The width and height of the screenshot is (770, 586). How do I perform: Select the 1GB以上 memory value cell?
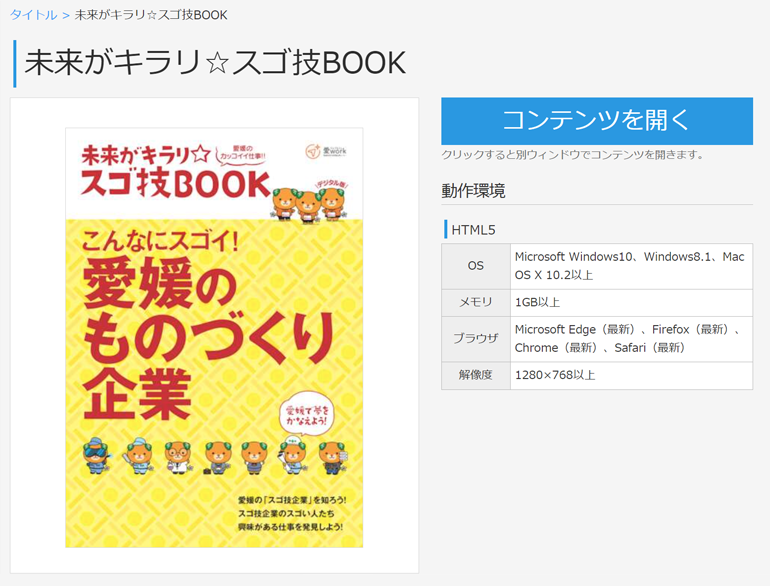631,303
